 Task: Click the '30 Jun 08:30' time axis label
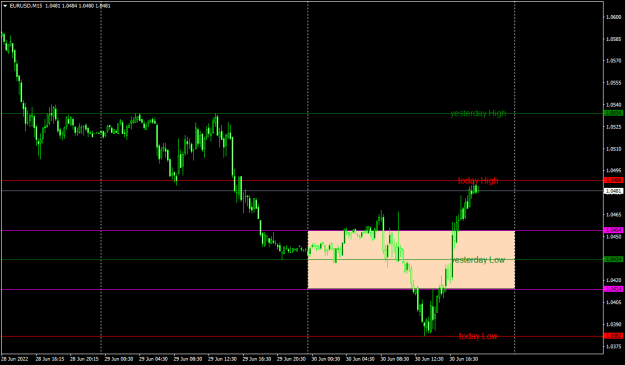(x=395, y=359)
